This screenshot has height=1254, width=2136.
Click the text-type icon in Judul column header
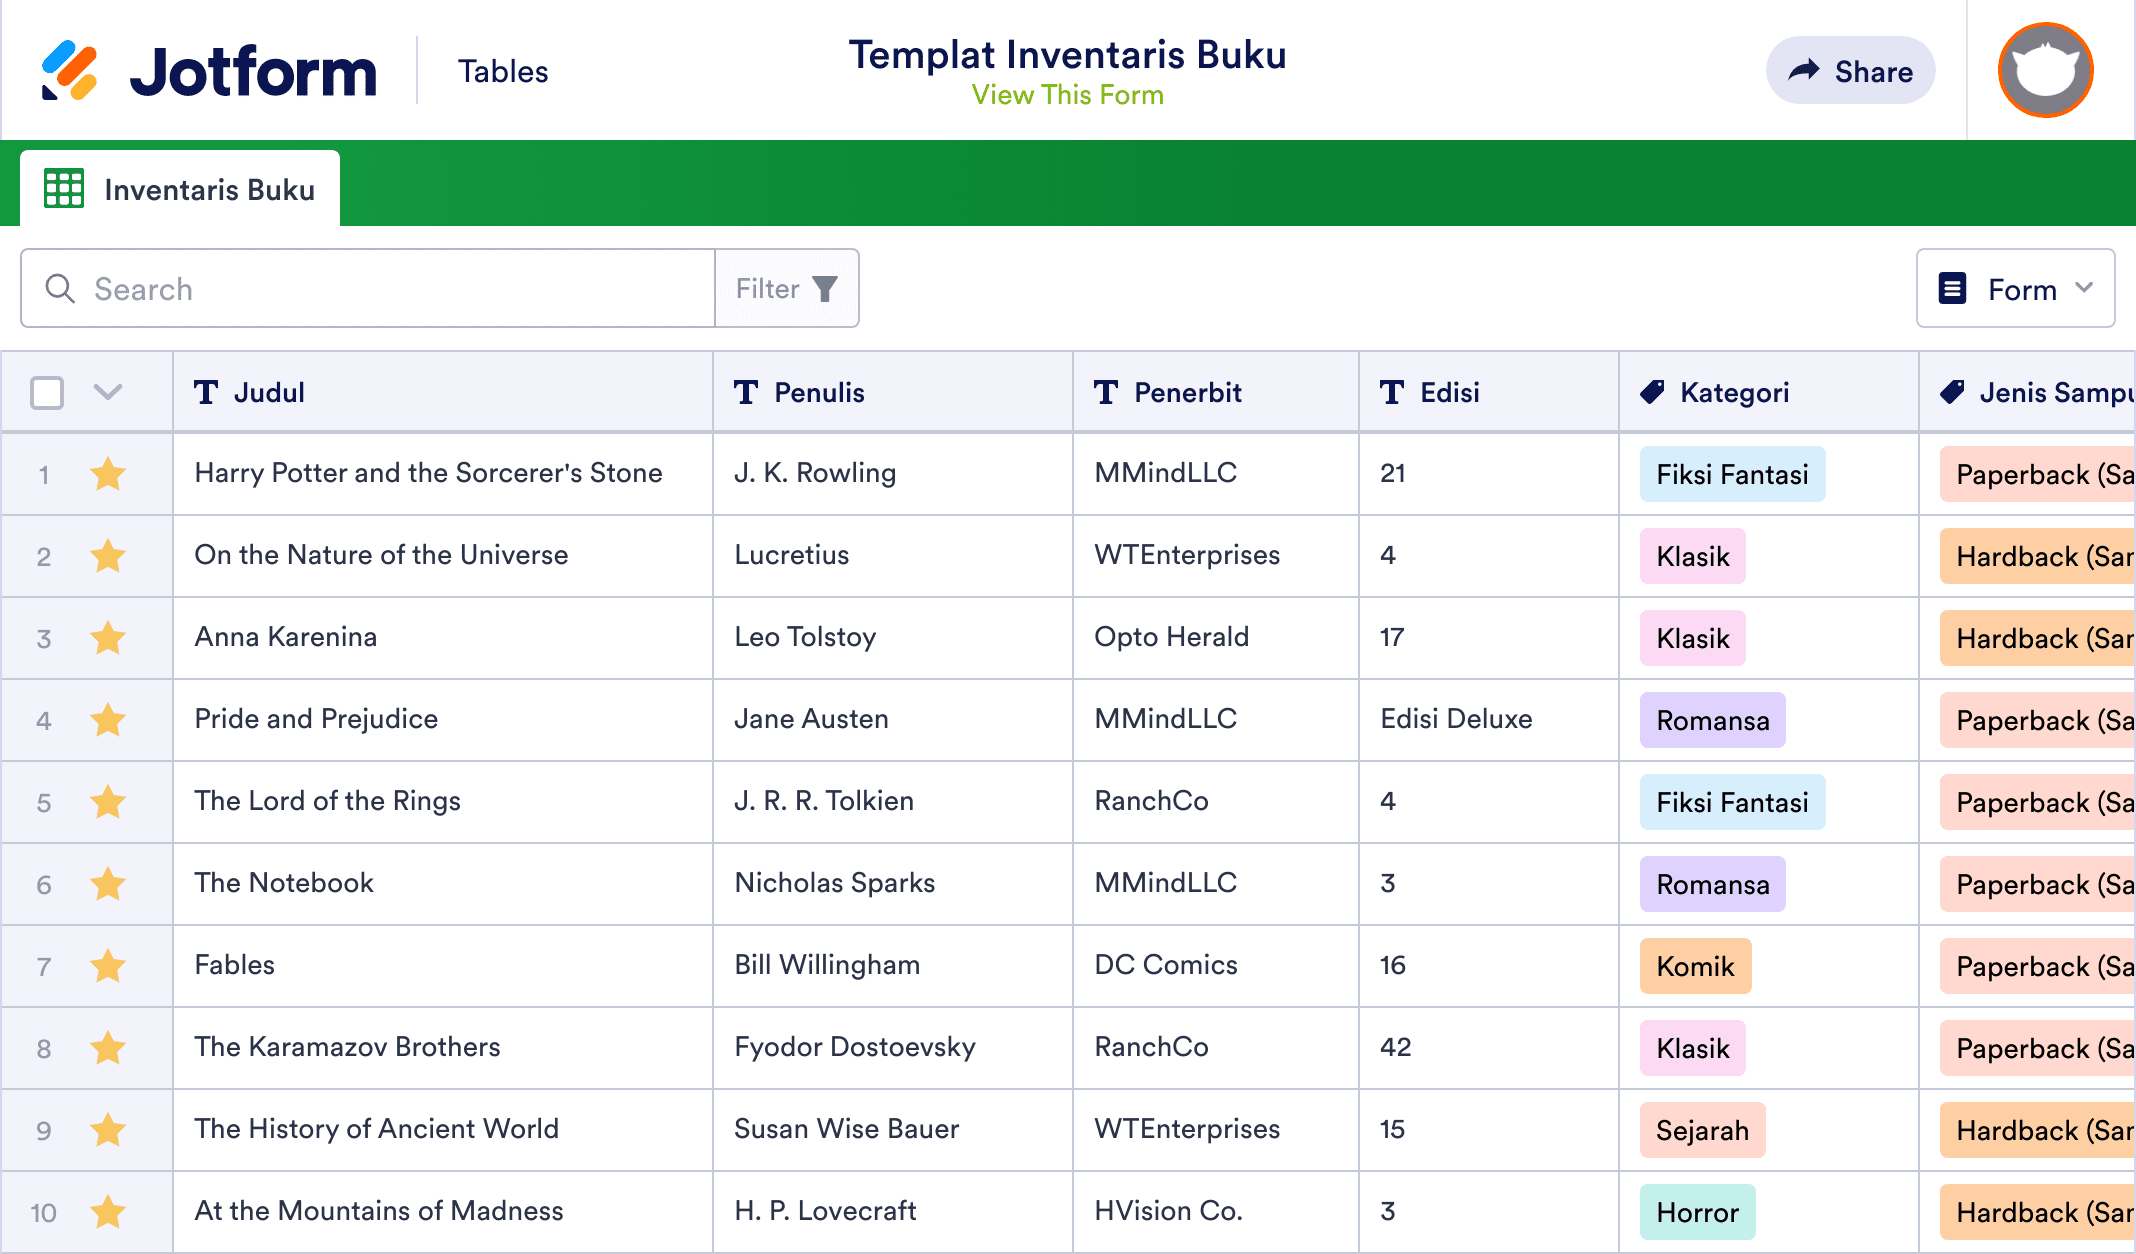click(206, 392)
